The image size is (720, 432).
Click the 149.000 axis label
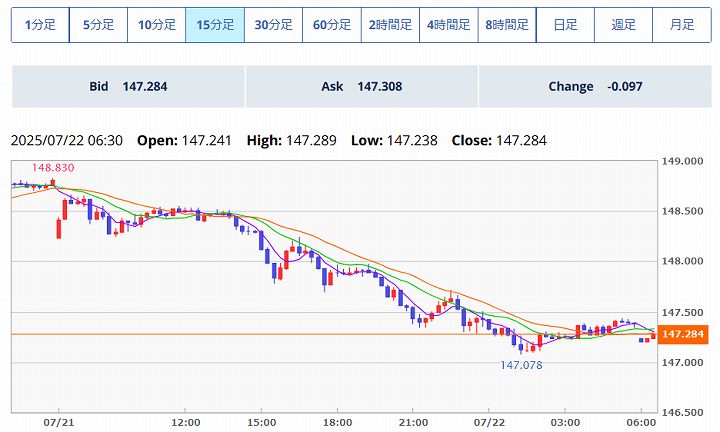[682, 161]
